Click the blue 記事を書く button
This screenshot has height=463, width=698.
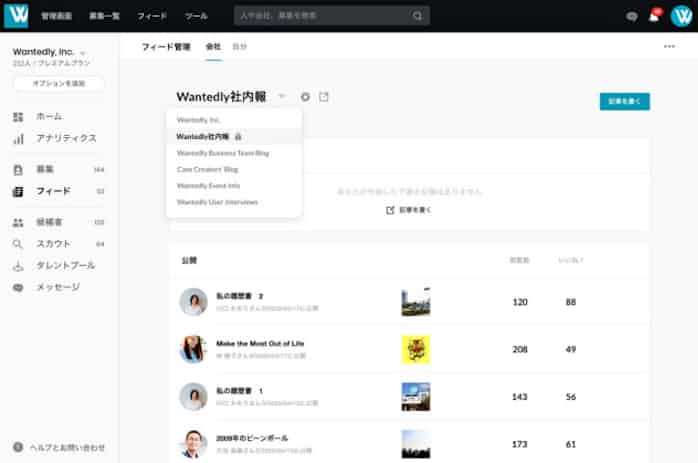[x=624, y=101]
